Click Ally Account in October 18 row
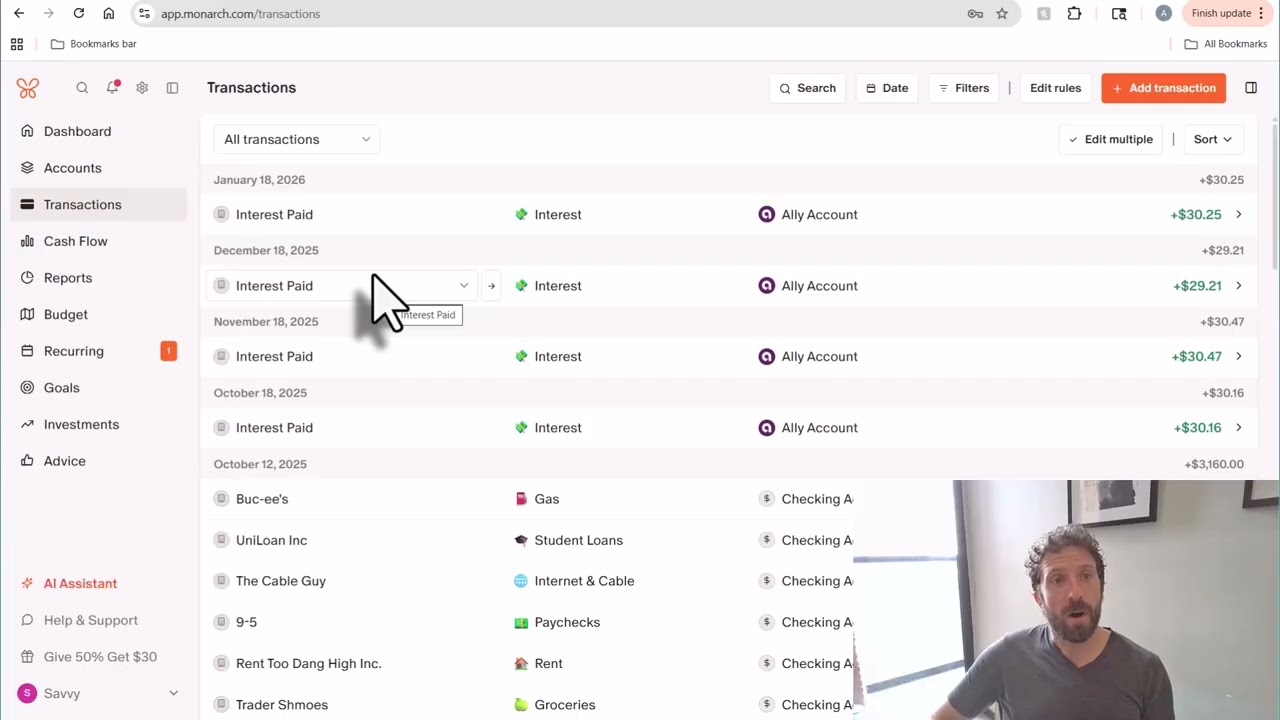Screen dimensions: 1280x720 click(x=820, y=428)
